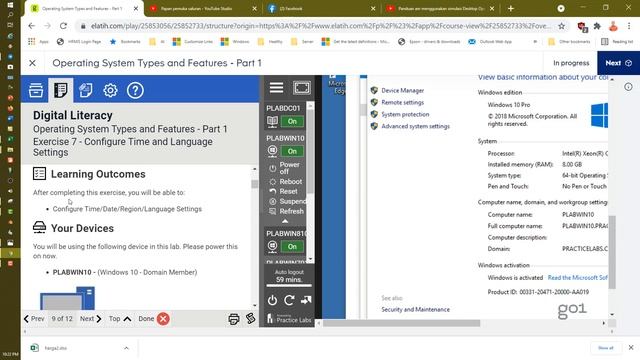Open the device panel hamburger menu
Viewport: 640px width, 360px height.
276,87
